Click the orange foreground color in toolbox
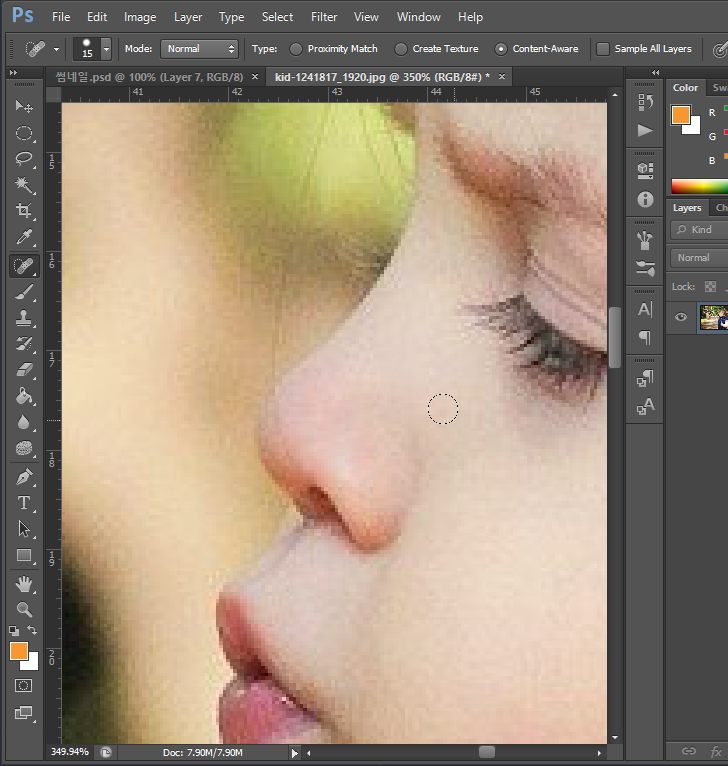The height and width of the screenshot is (766, 728). click(x=18, y=651)
